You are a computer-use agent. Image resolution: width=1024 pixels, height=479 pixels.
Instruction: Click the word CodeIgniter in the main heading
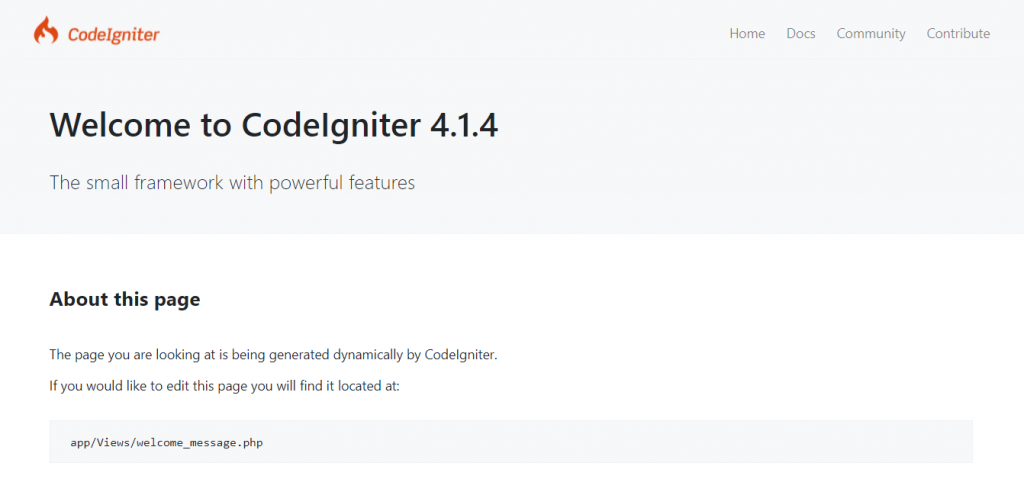tap(331, 125)
